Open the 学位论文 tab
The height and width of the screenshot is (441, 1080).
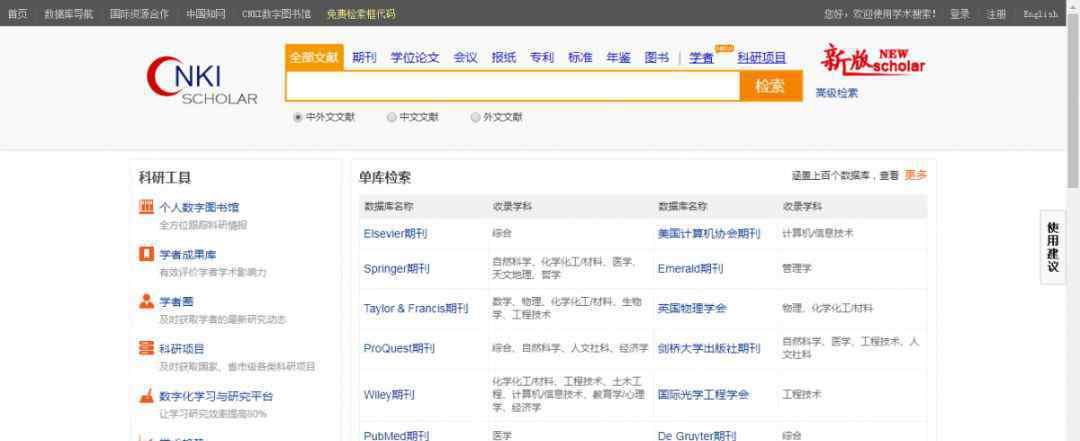(415, 58)
